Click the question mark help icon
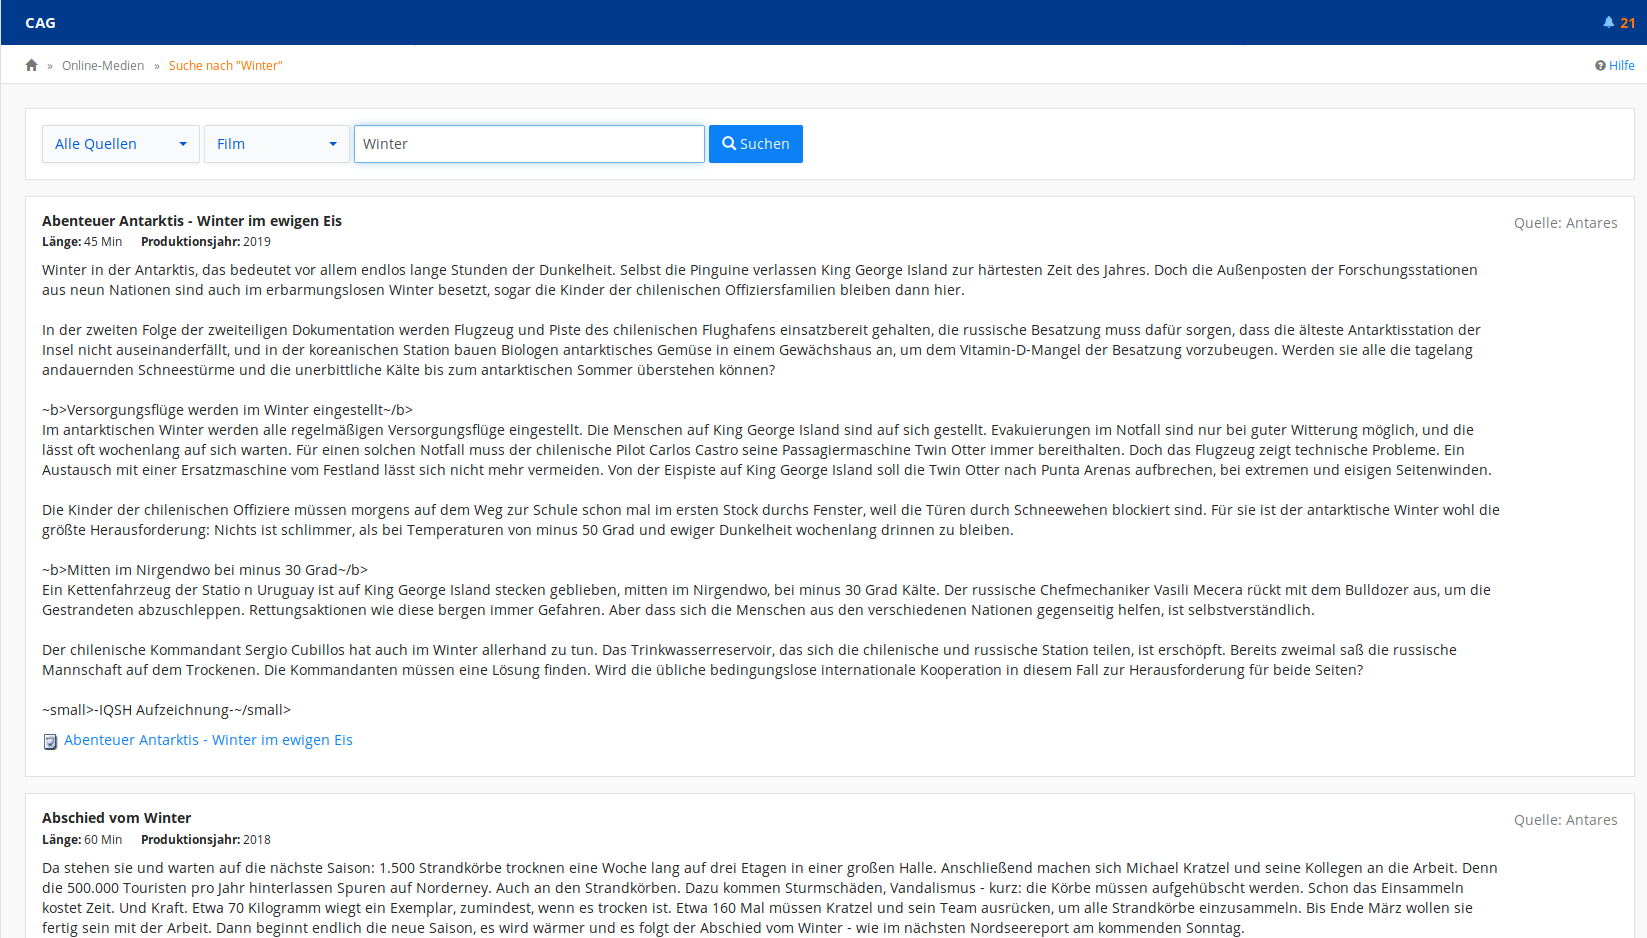Screen dimensions: 1647x938 point(1600,66)
